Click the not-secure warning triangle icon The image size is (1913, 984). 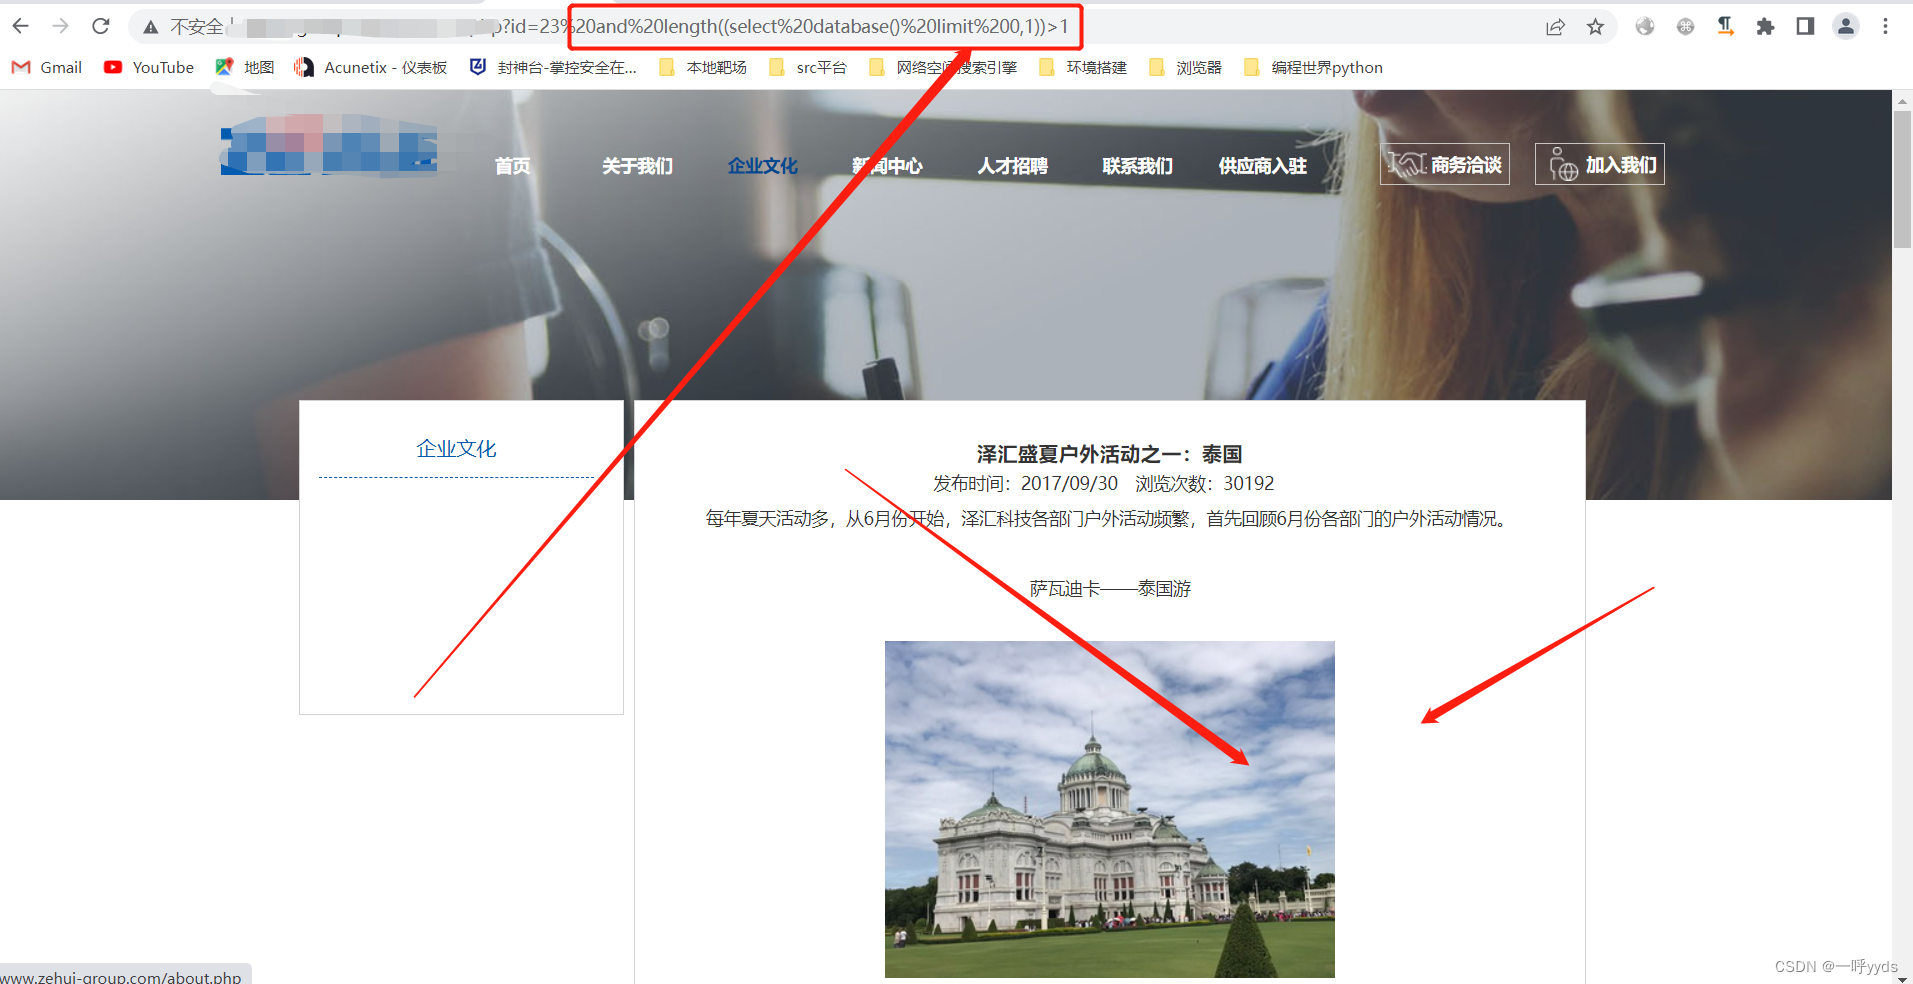150,27
